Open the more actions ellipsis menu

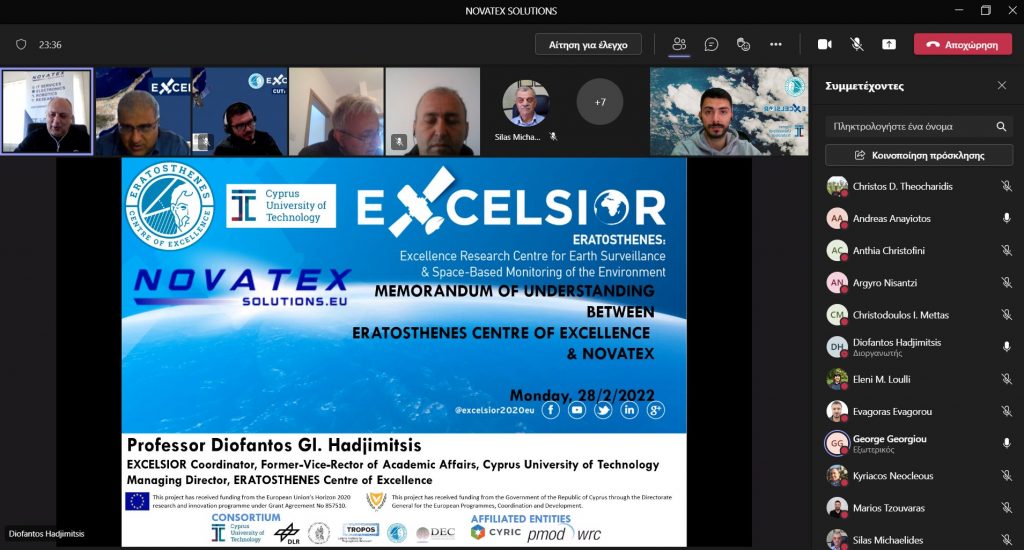tap(776, 44)
